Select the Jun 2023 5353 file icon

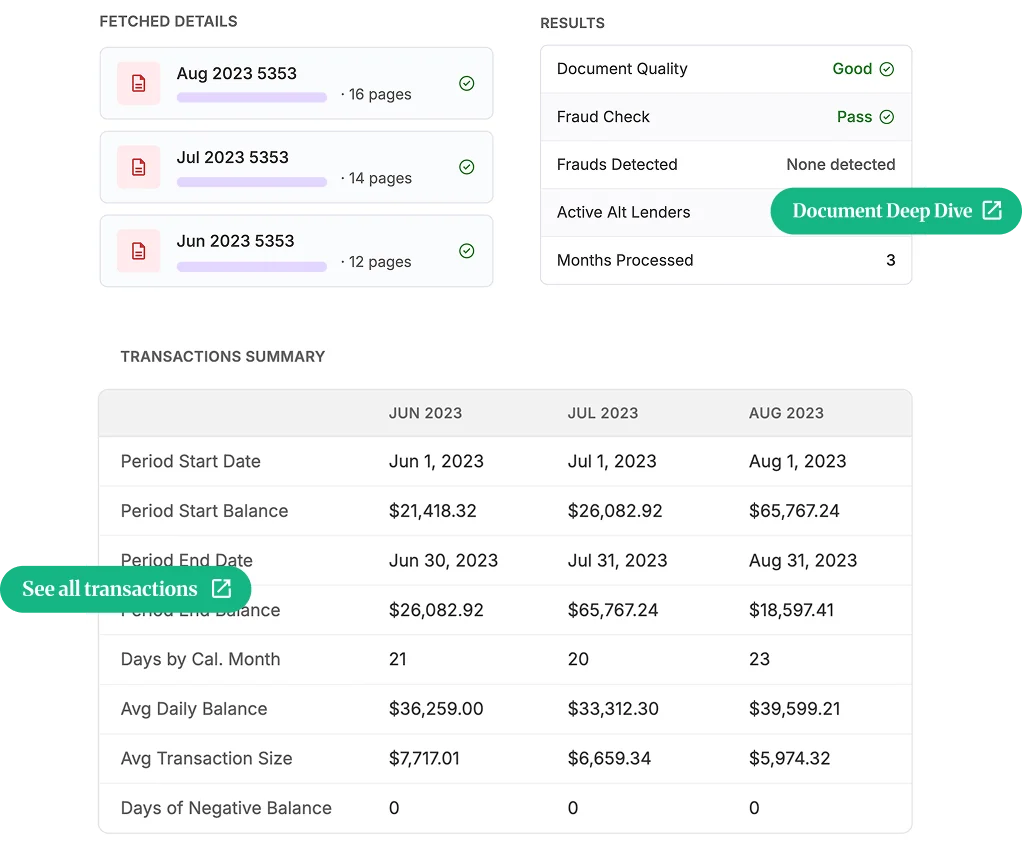[x=138, y=251]
